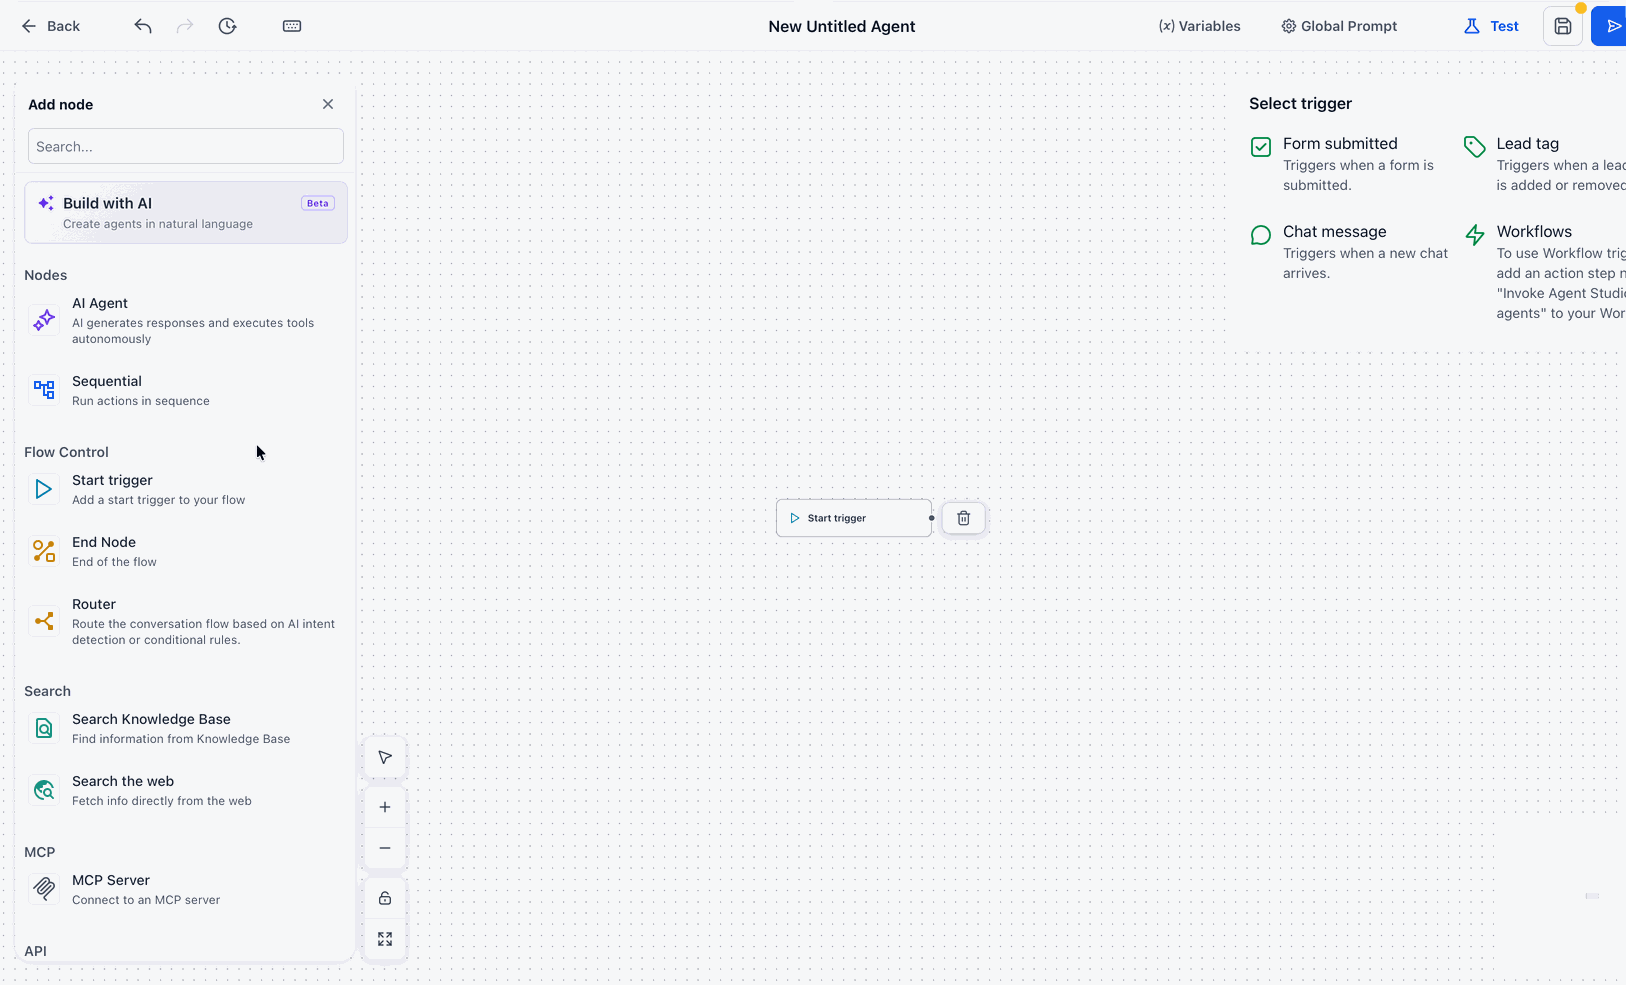Click 'Connect to an MCP server' text

click(146, 900)
